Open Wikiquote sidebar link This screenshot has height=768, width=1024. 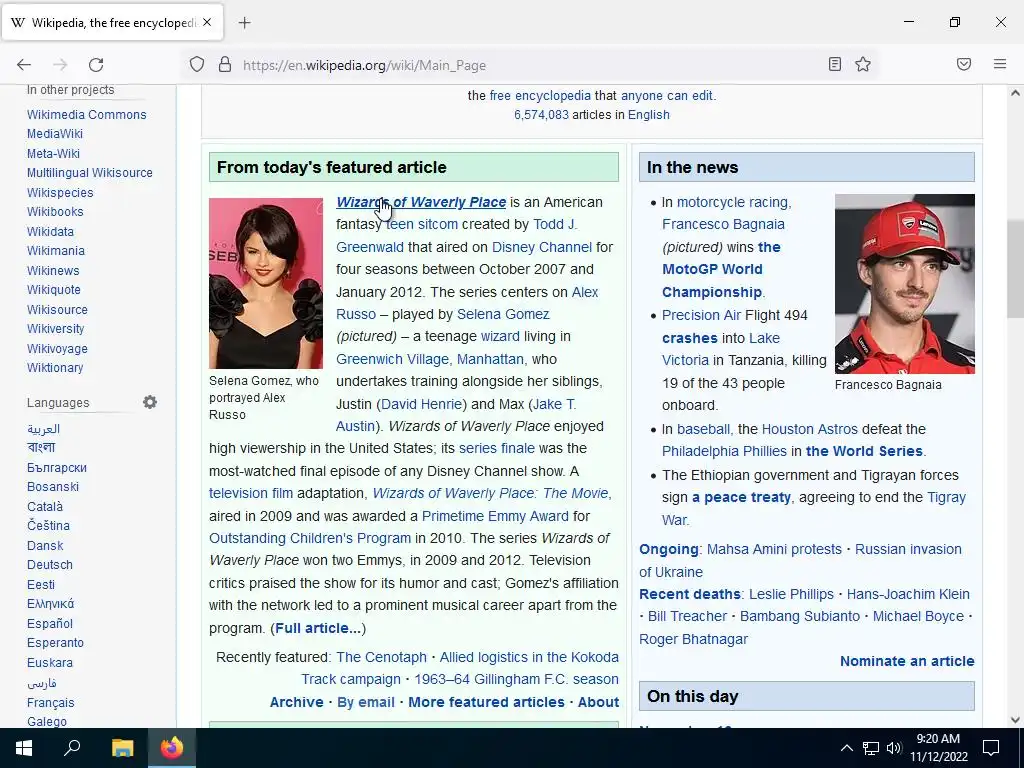click(x=54, y=289)
